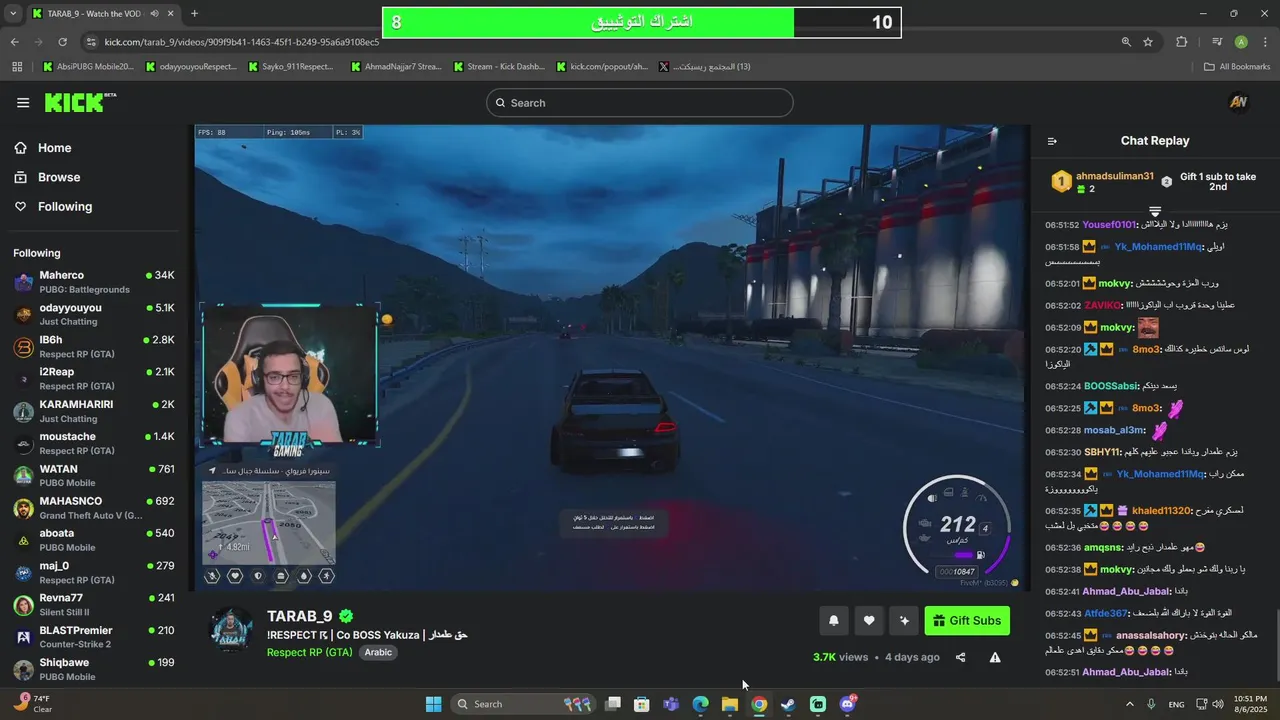Open File Explorer from taskbar
This screenshot has height=720, width=1280.
click(x=730, y=704)
